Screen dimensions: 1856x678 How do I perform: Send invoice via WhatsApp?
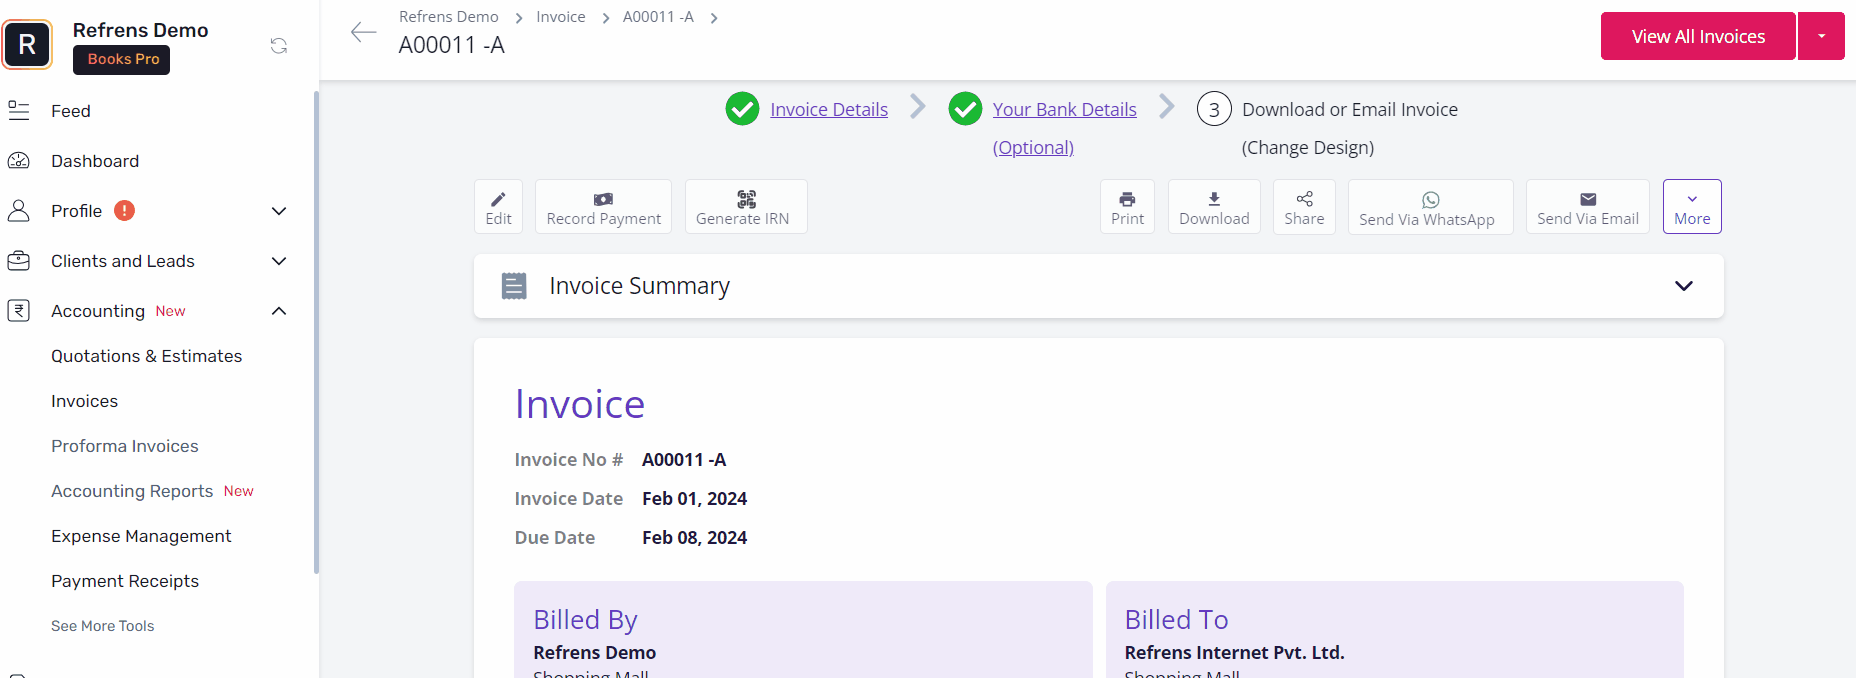[x=1430, y=207]
